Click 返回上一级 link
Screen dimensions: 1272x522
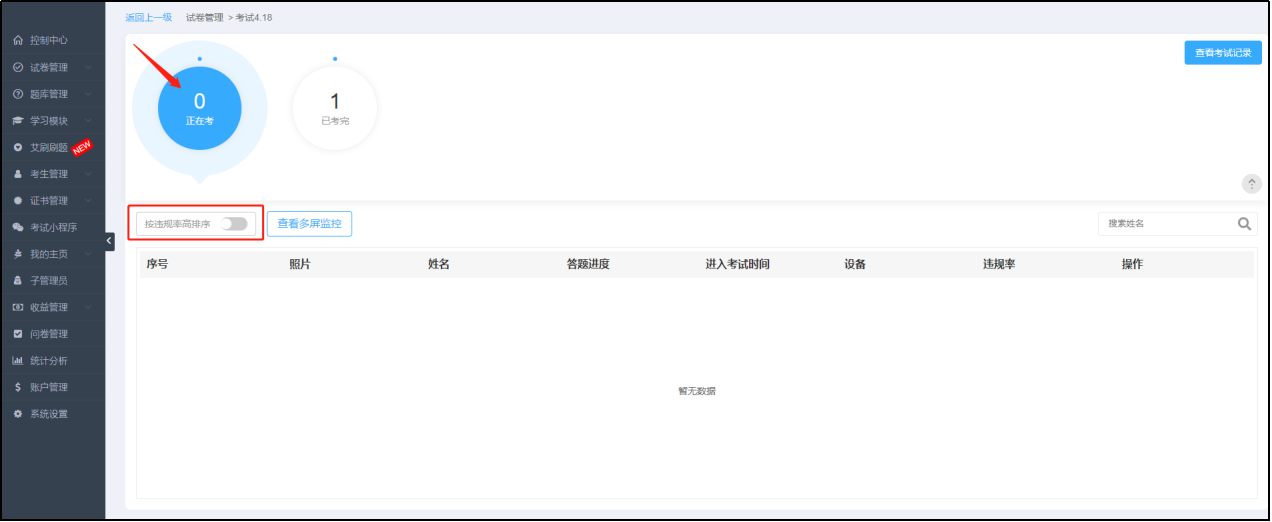(x=148, y=18)
